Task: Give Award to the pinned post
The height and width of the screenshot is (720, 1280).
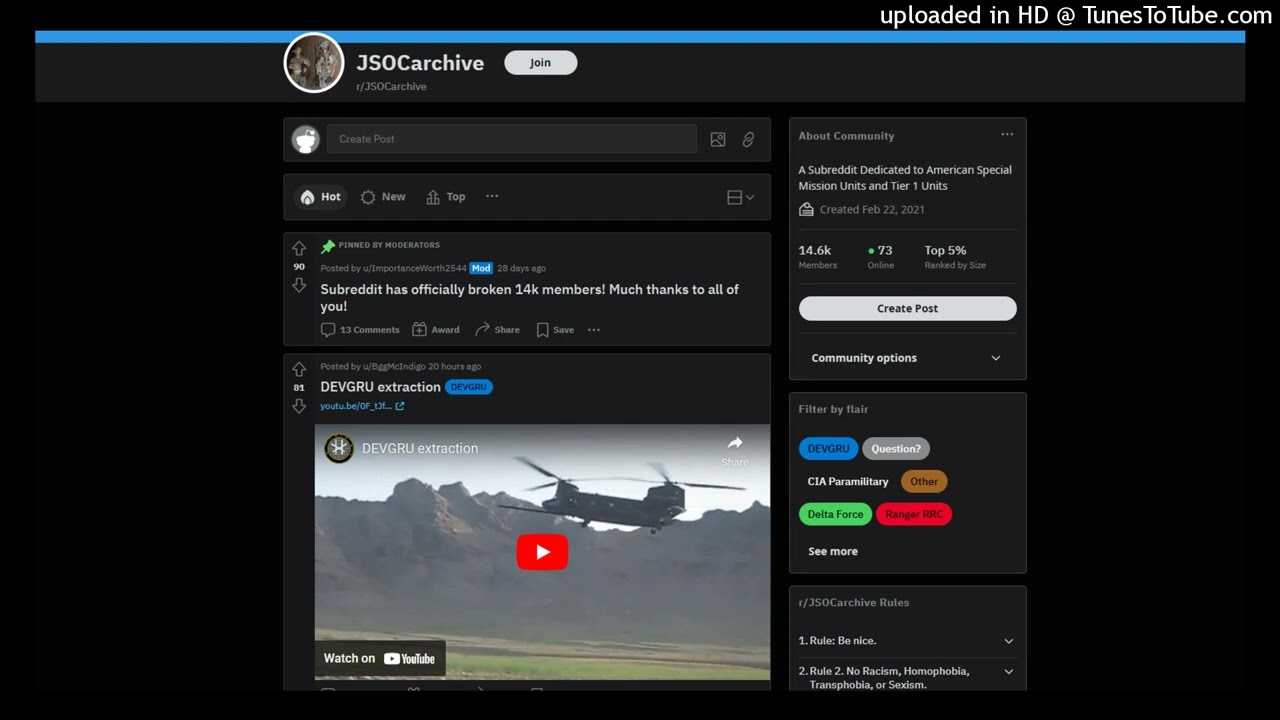Action: pyautogui.click(x=436, y=330)
